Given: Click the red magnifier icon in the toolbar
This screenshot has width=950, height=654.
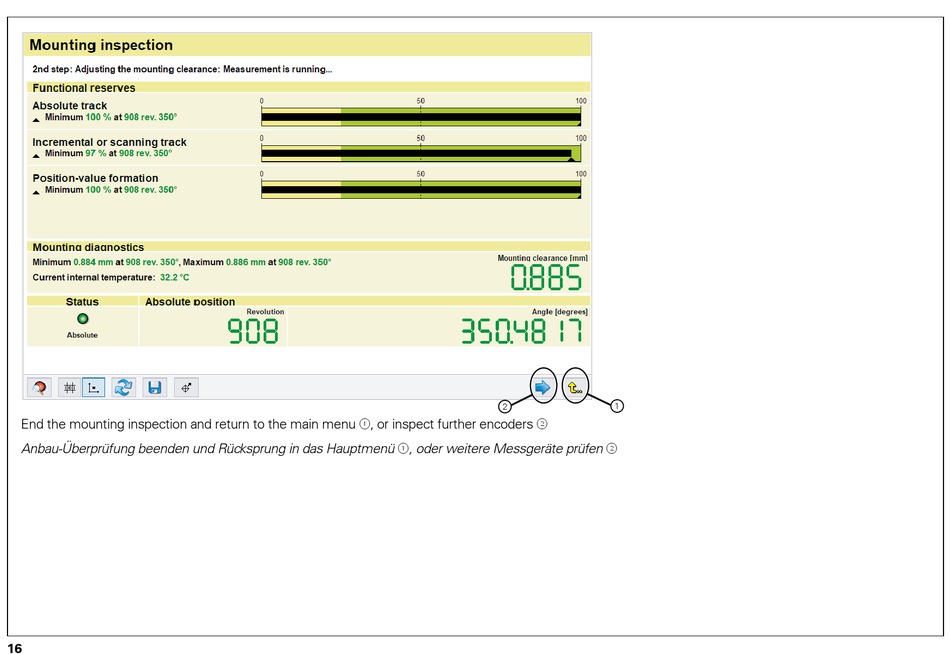Looking at the screenshot, I should tap(40, 387).
